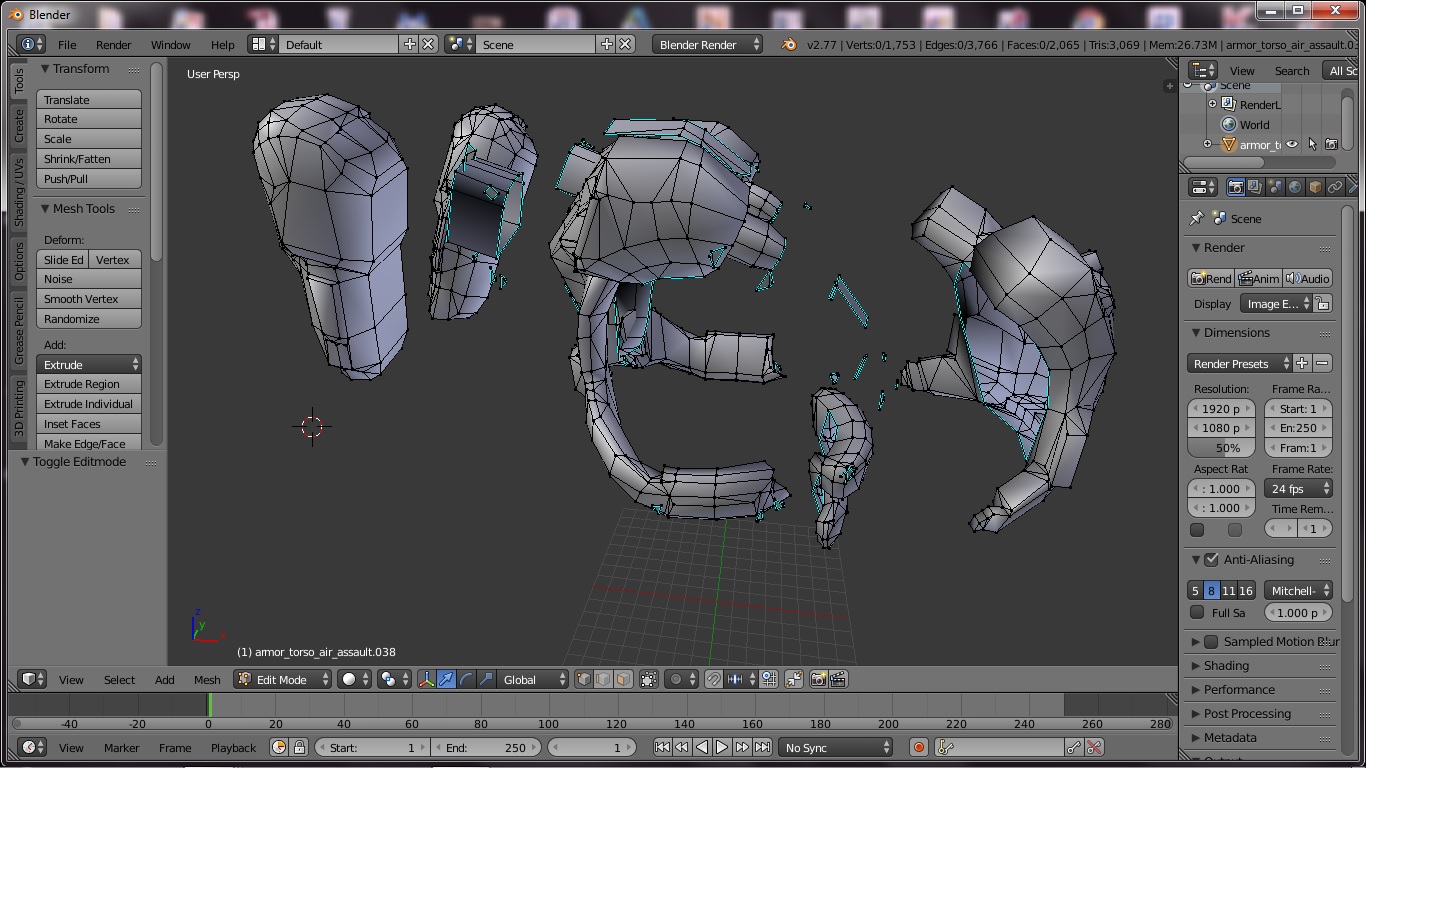Open the Edit Mode dropdown
Screen dimensions: 1438x922
tap(283, 680)
